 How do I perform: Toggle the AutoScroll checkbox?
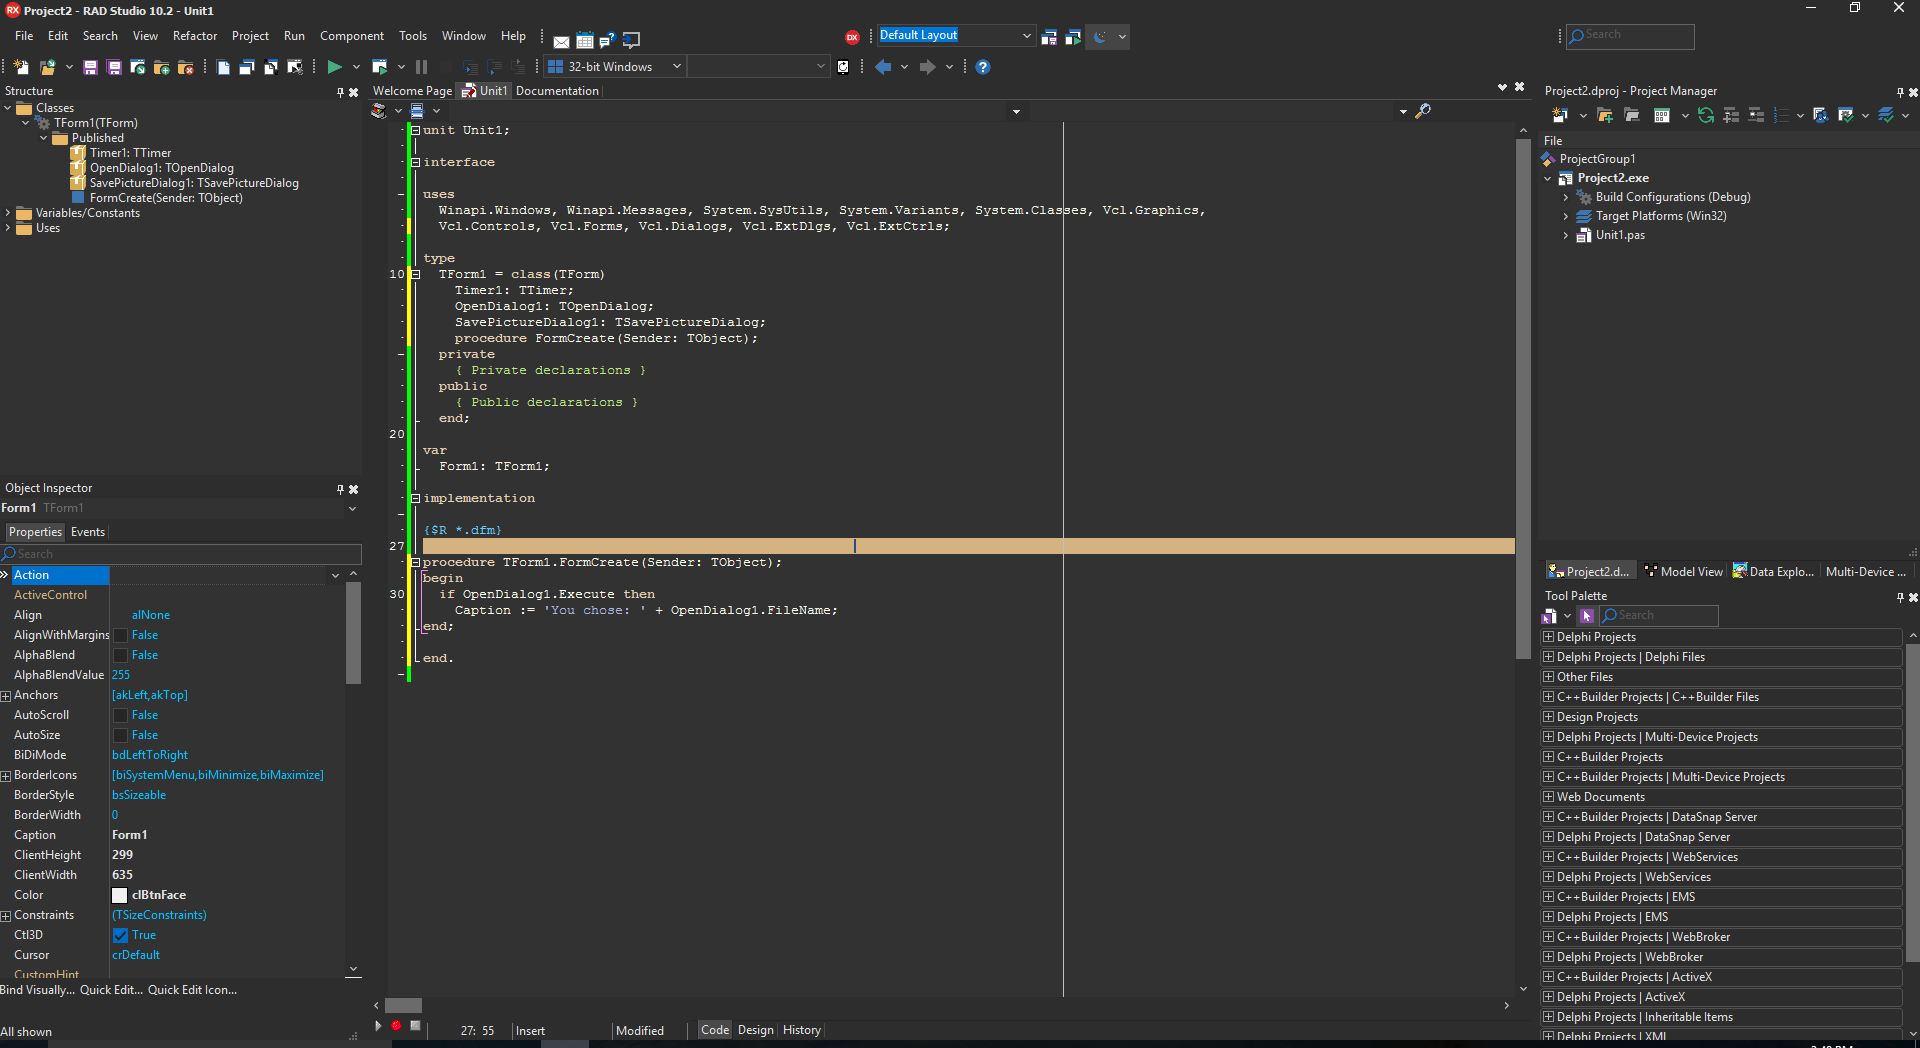(x=121, y=715)
